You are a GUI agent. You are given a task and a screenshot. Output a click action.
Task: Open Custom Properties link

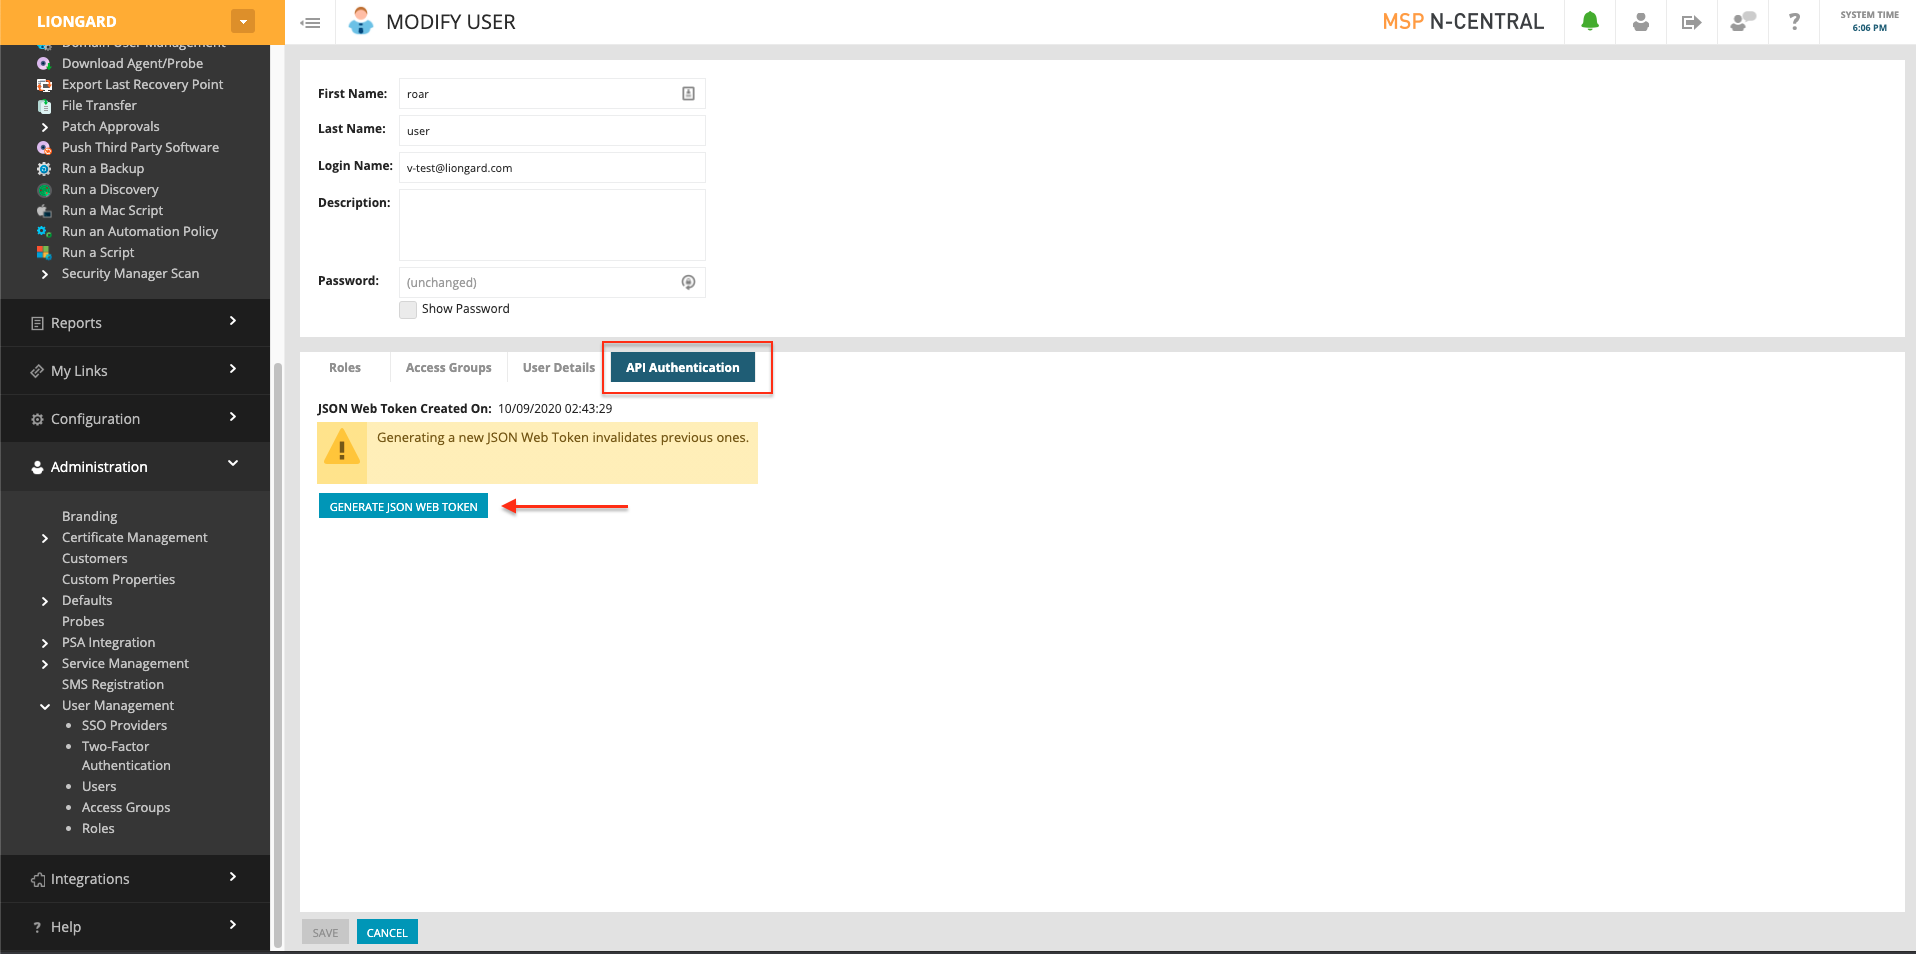[118, 580]
